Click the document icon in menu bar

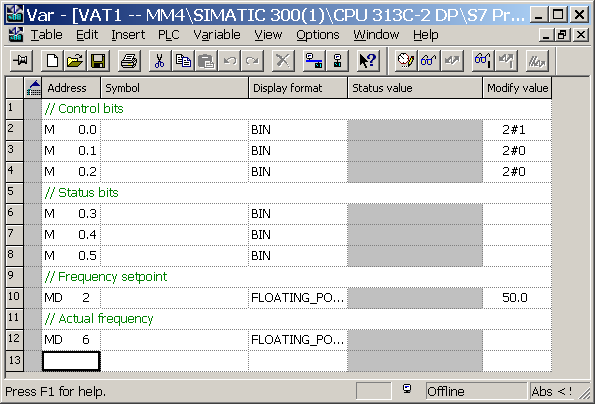click(15, 35)
